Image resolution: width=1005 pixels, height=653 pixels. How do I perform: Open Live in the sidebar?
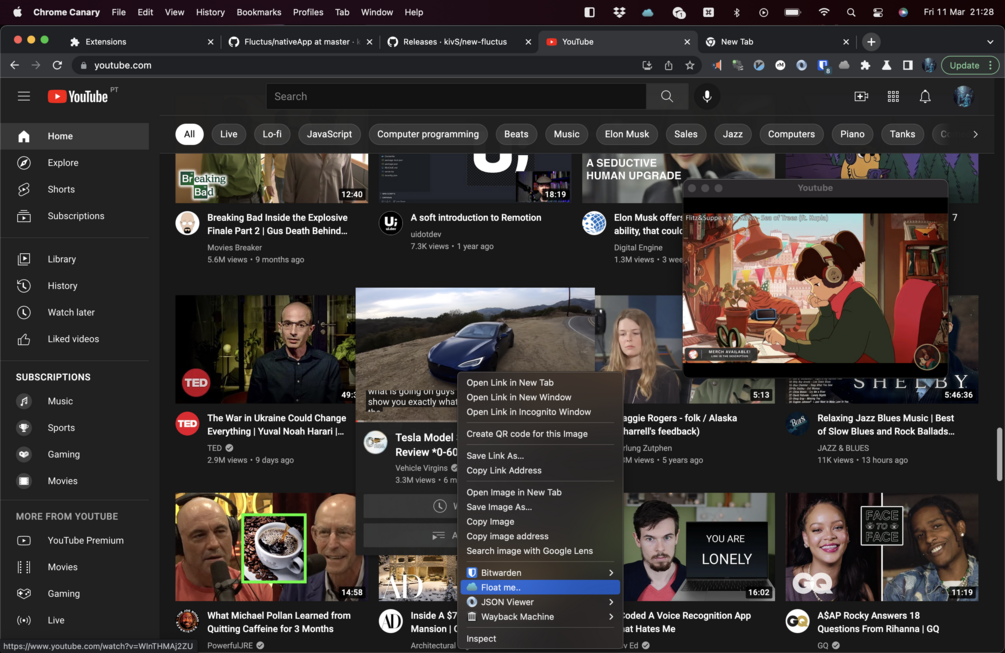pos(75,620)
